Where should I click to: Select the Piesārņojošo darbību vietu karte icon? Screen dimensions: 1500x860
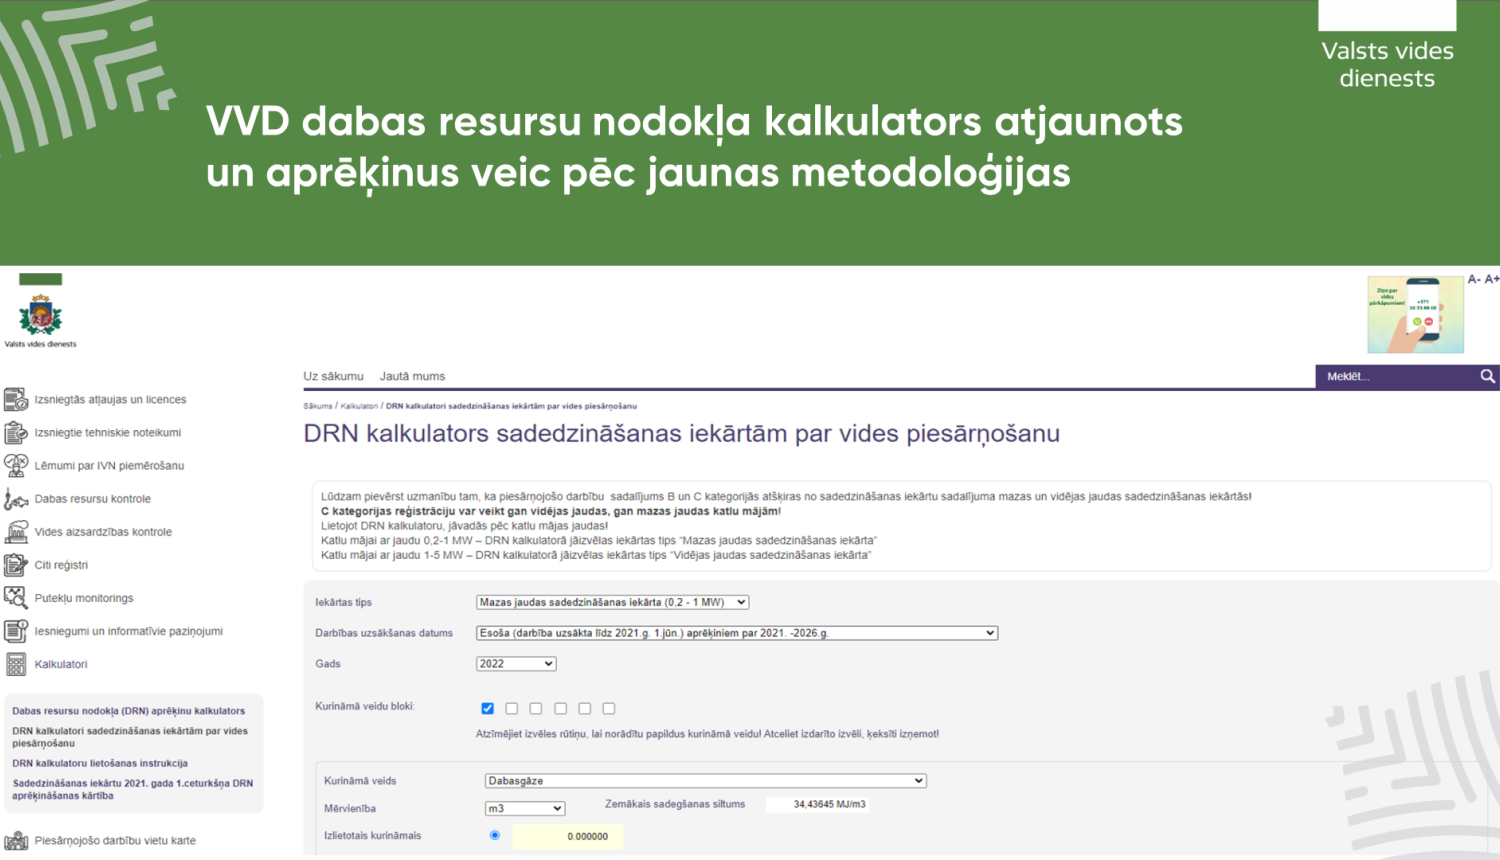click(x=16, y=841)
